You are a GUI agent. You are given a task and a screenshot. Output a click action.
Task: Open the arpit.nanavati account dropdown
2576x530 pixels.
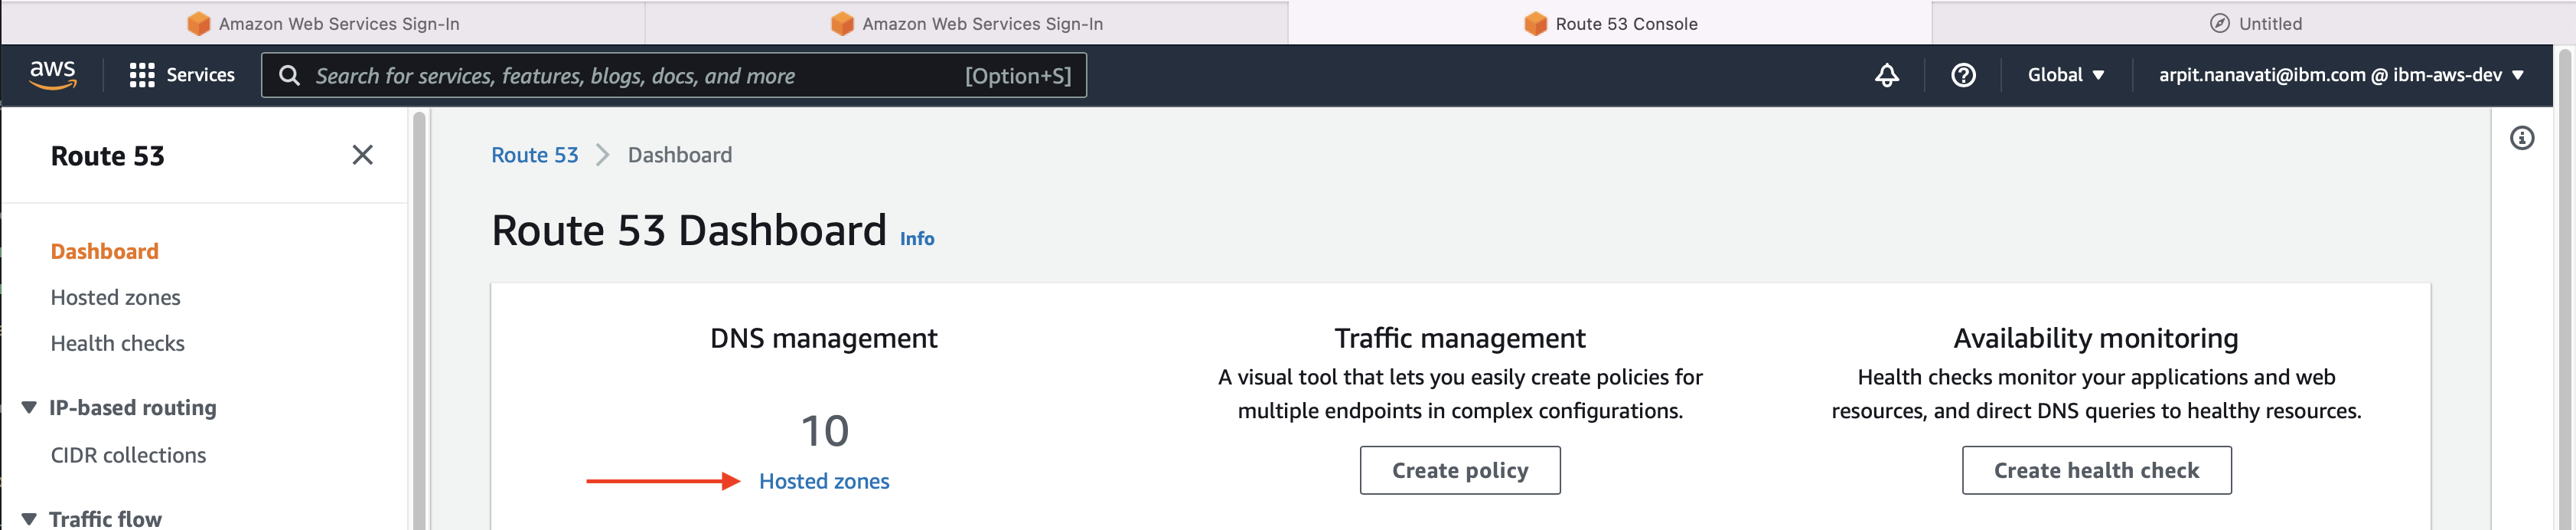[2340, 75]
